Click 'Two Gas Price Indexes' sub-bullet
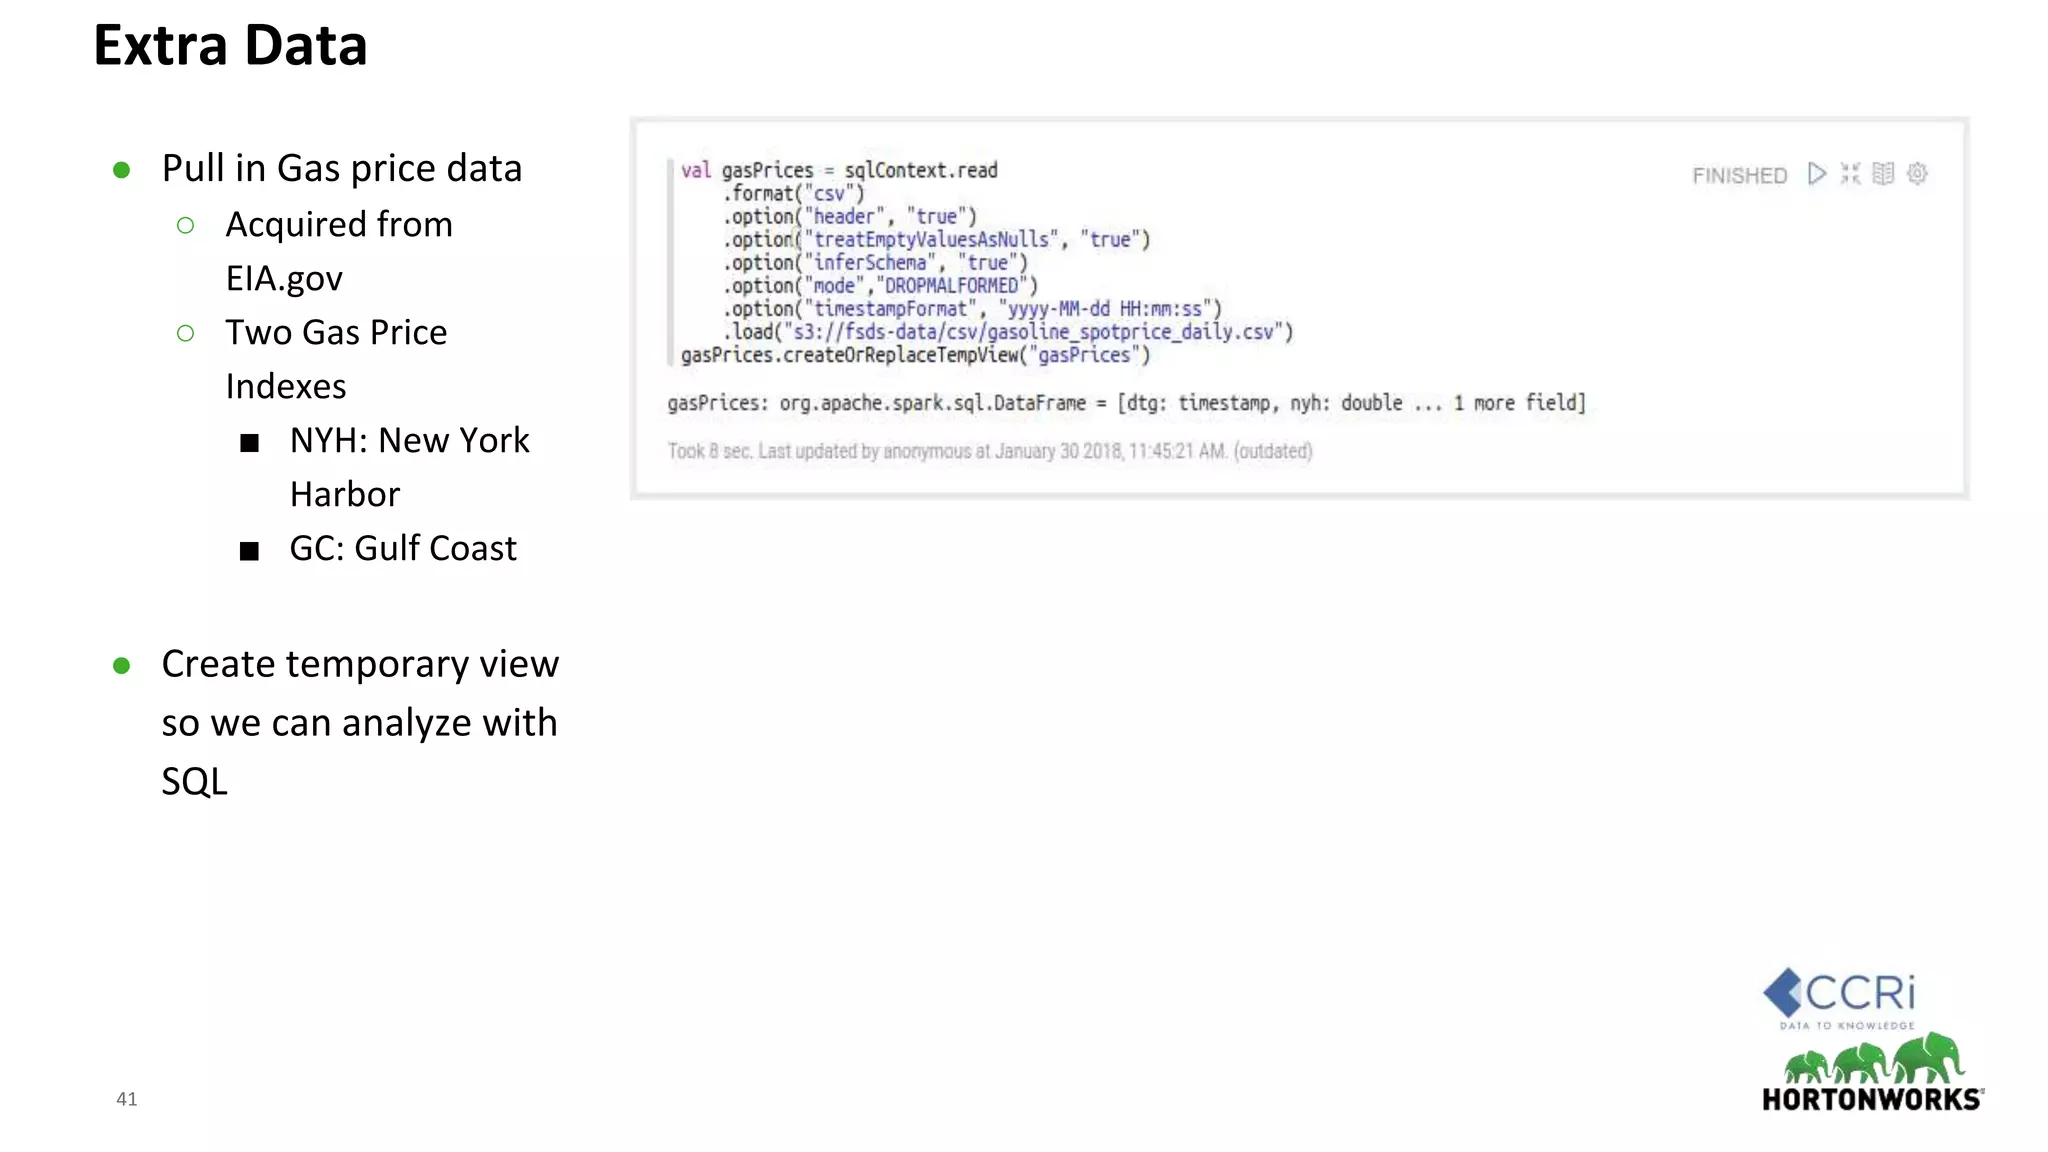 point(336,359)
